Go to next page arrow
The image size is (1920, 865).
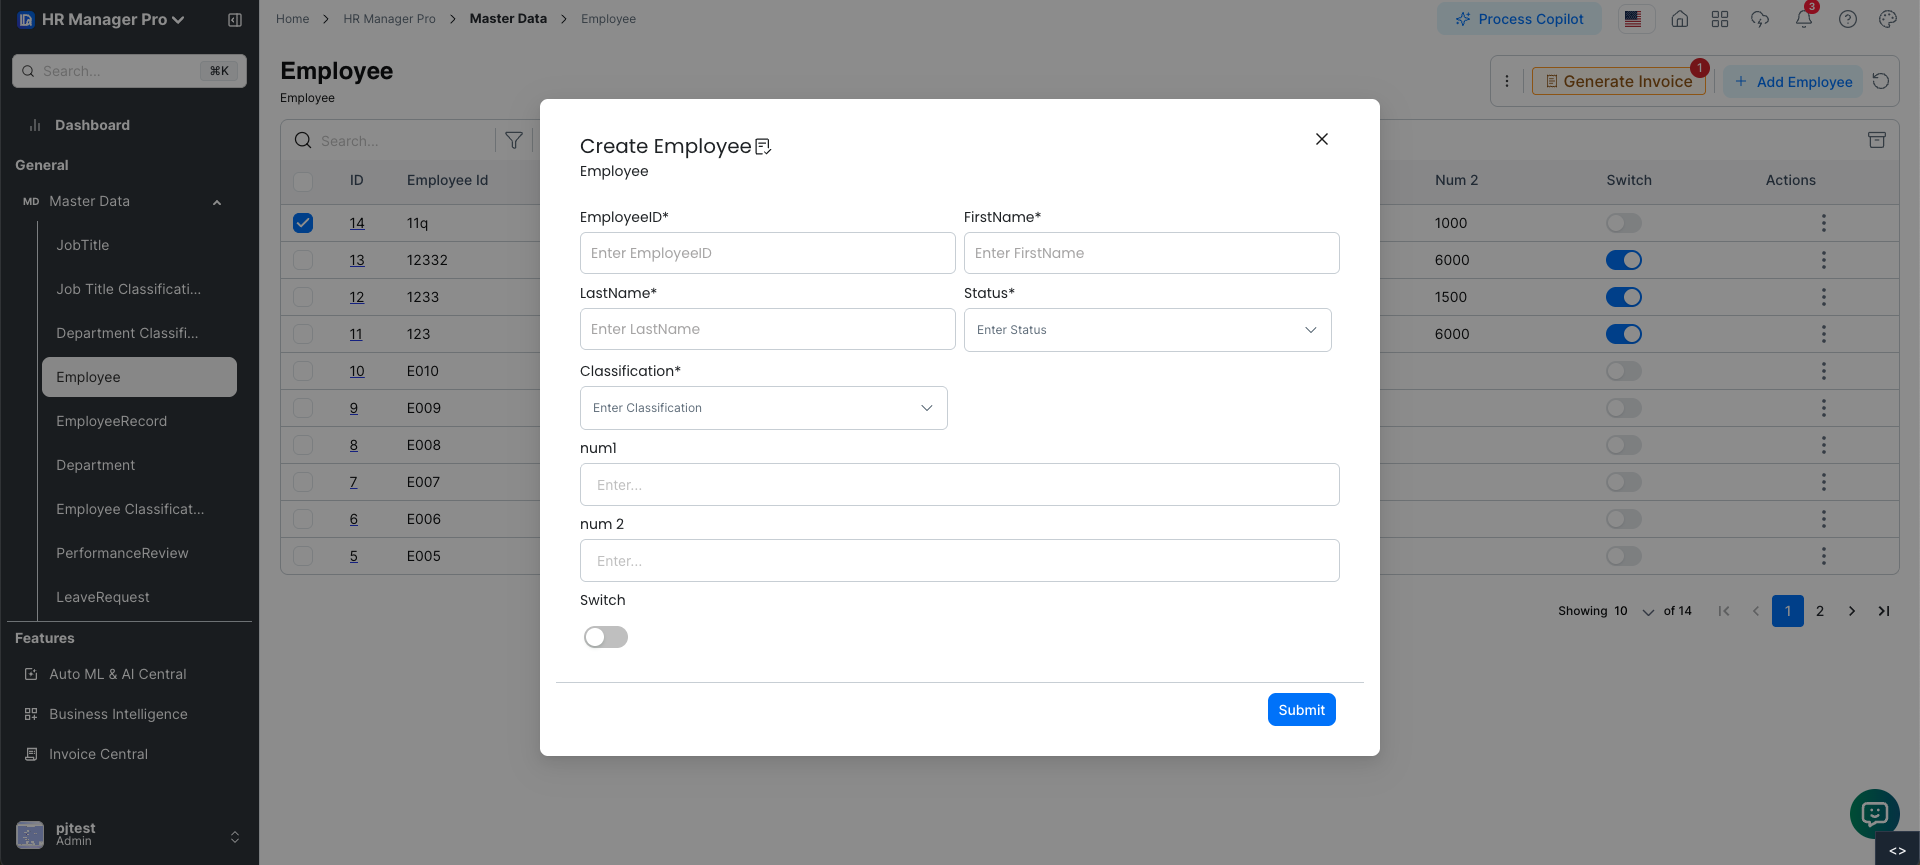coord(1852,611)
